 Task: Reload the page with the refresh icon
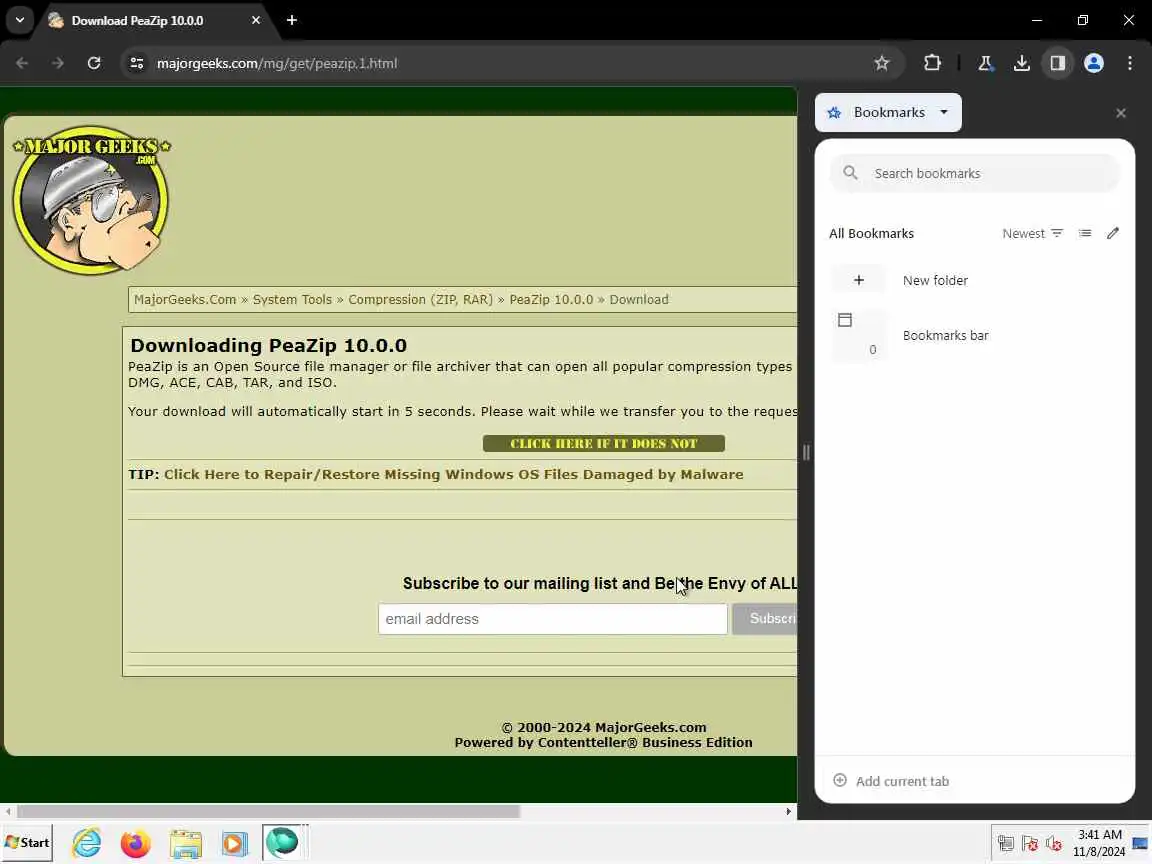click(x=94, y=63)
